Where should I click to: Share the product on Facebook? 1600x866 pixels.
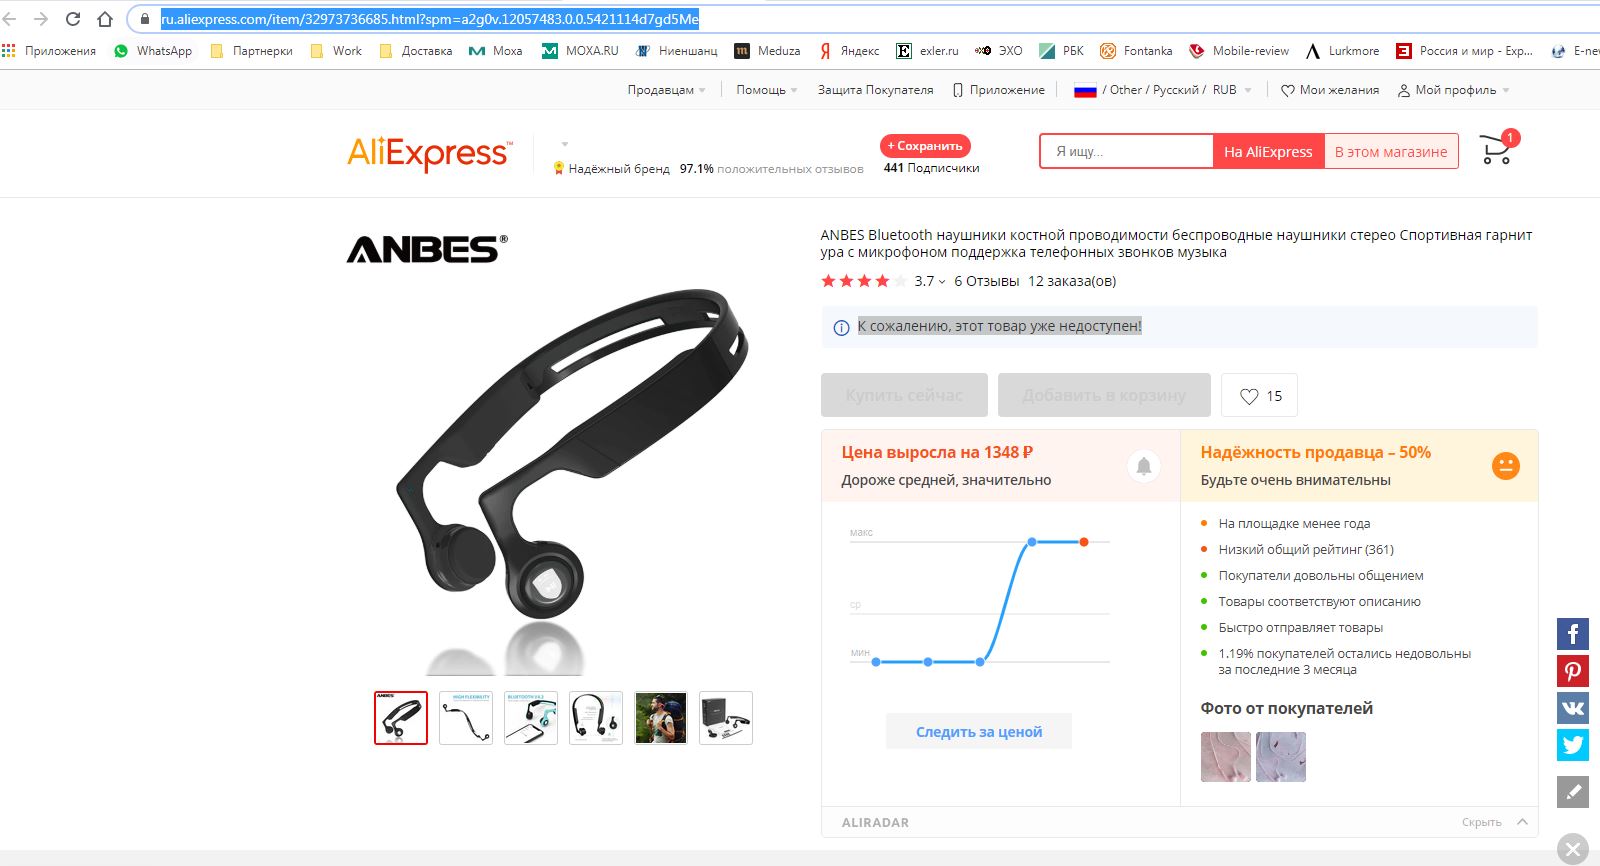coord(1573,634)
